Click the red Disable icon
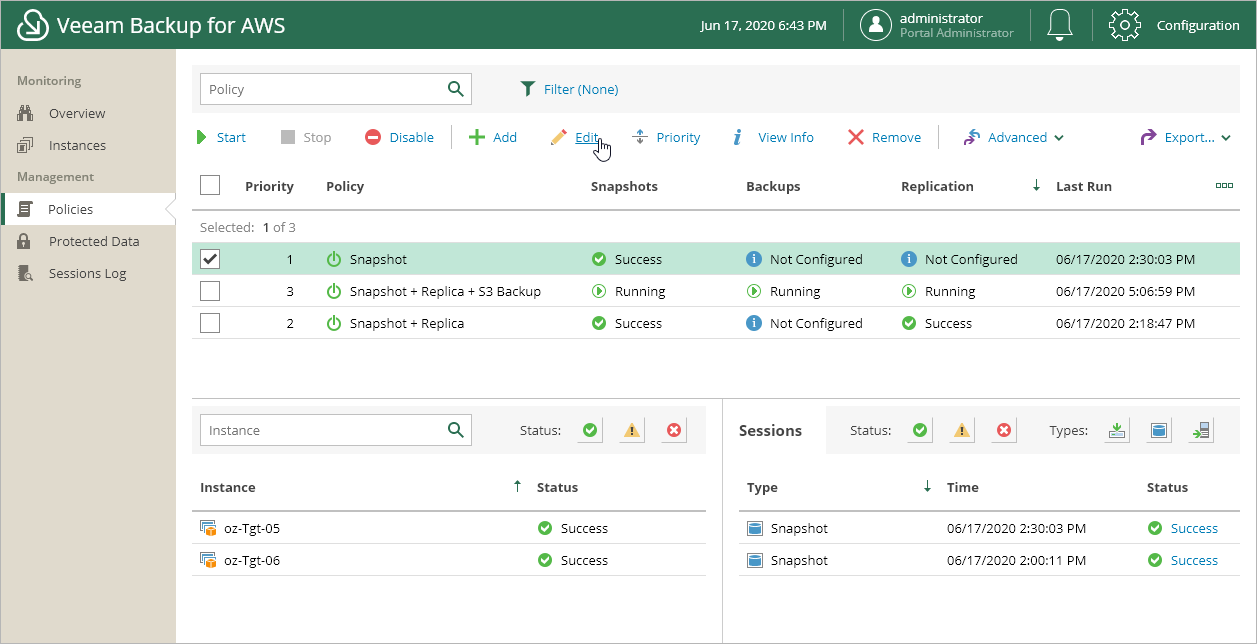Screen dimensions: 1257x644 click(x=373, y=137)
